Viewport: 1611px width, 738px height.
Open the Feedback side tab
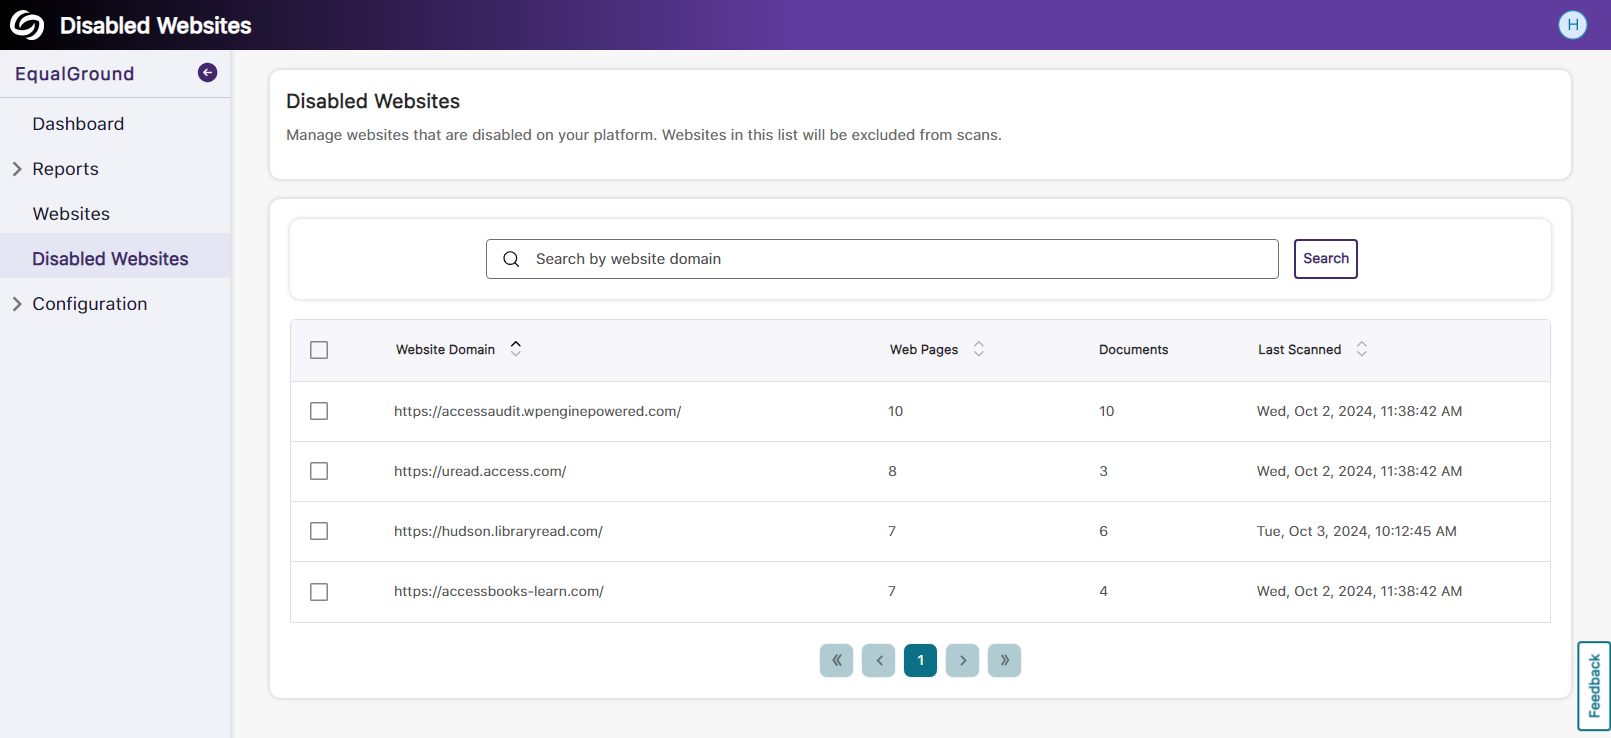tap(1594, 685)
